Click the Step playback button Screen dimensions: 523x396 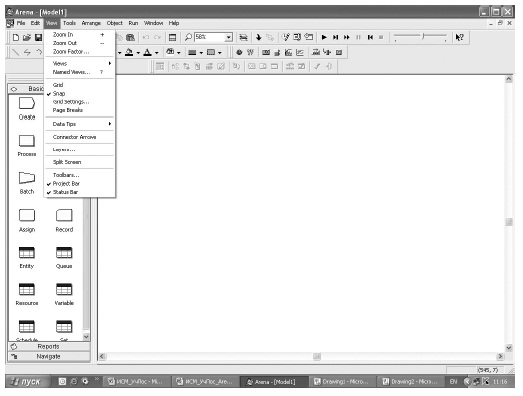(x=335, y=37)
